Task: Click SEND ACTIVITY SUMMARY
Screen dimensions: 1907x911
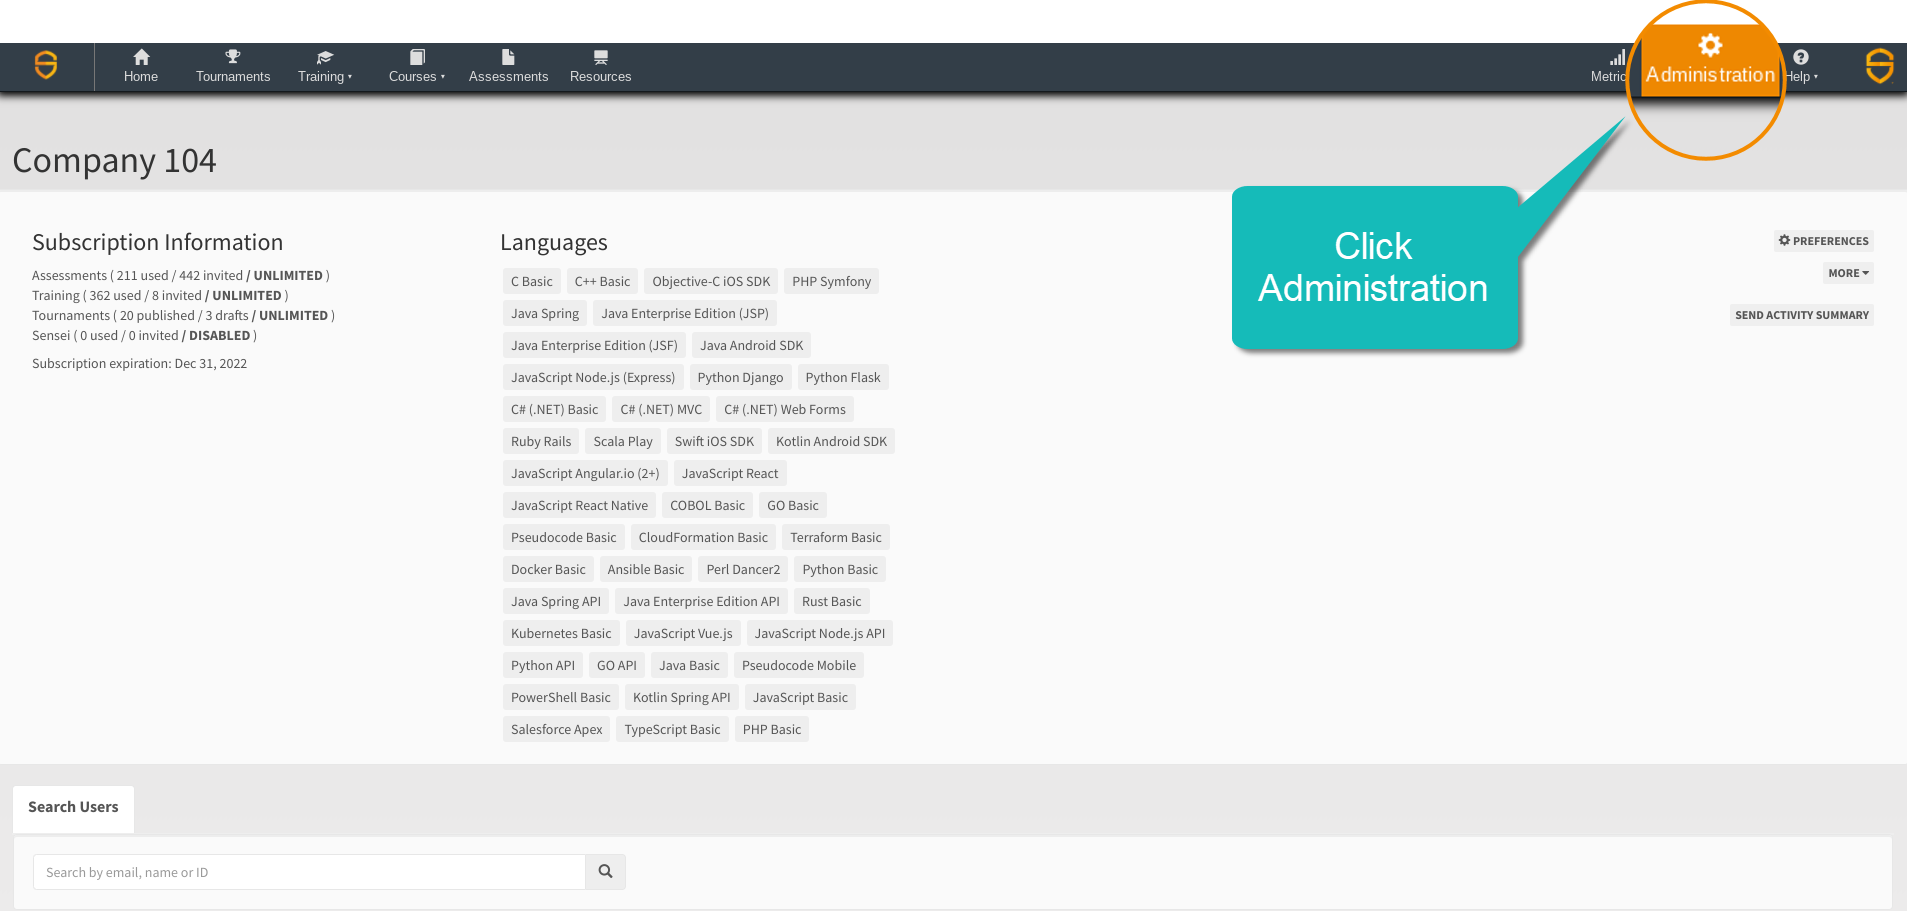Action: pyautogui.click(x=1801, y=314)
